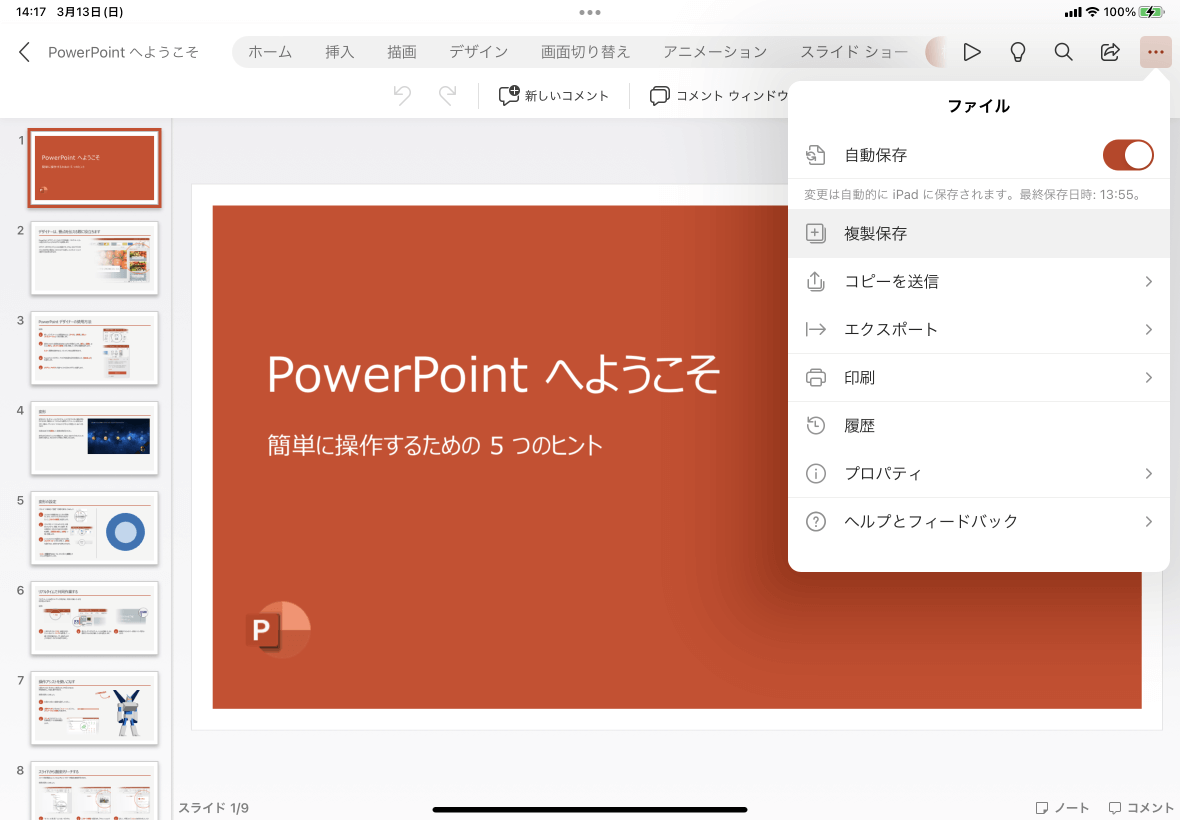Switch to the 描画 tab
1180x820 pixels.
[x=402, y=52]
